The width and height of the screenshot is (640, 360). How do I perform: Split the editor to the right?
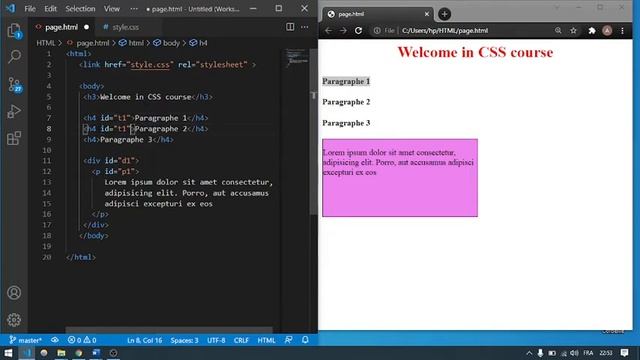click(x=290, y=27)
